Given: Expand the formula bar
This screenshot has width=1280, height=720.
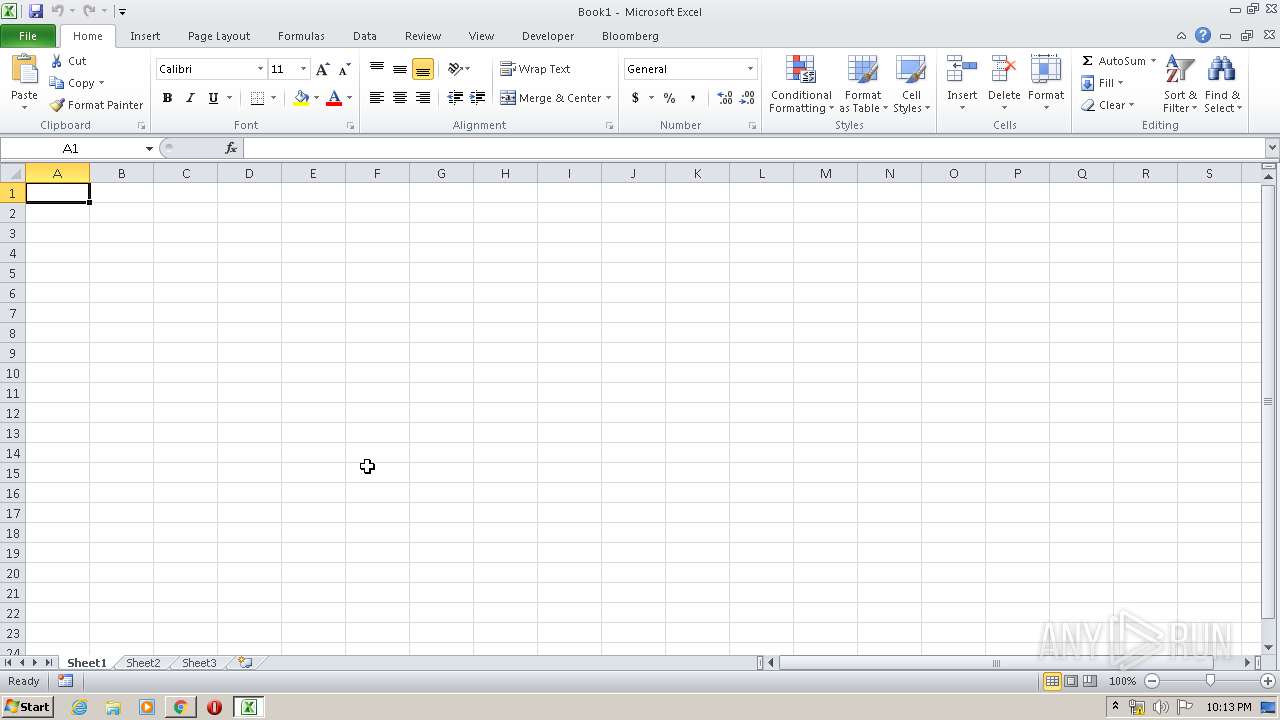Looking at the screenshot, I should (x=1271, y=148).
